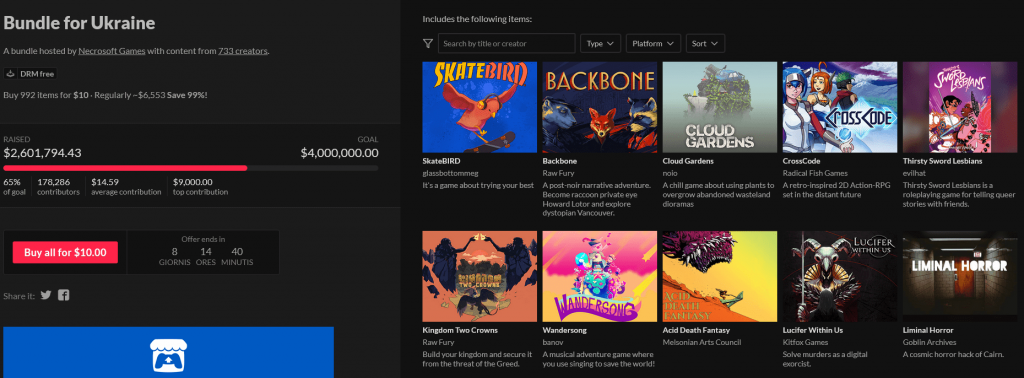Open Raw Fury under Kingdom Two Crowns

[x=437, y=342]
